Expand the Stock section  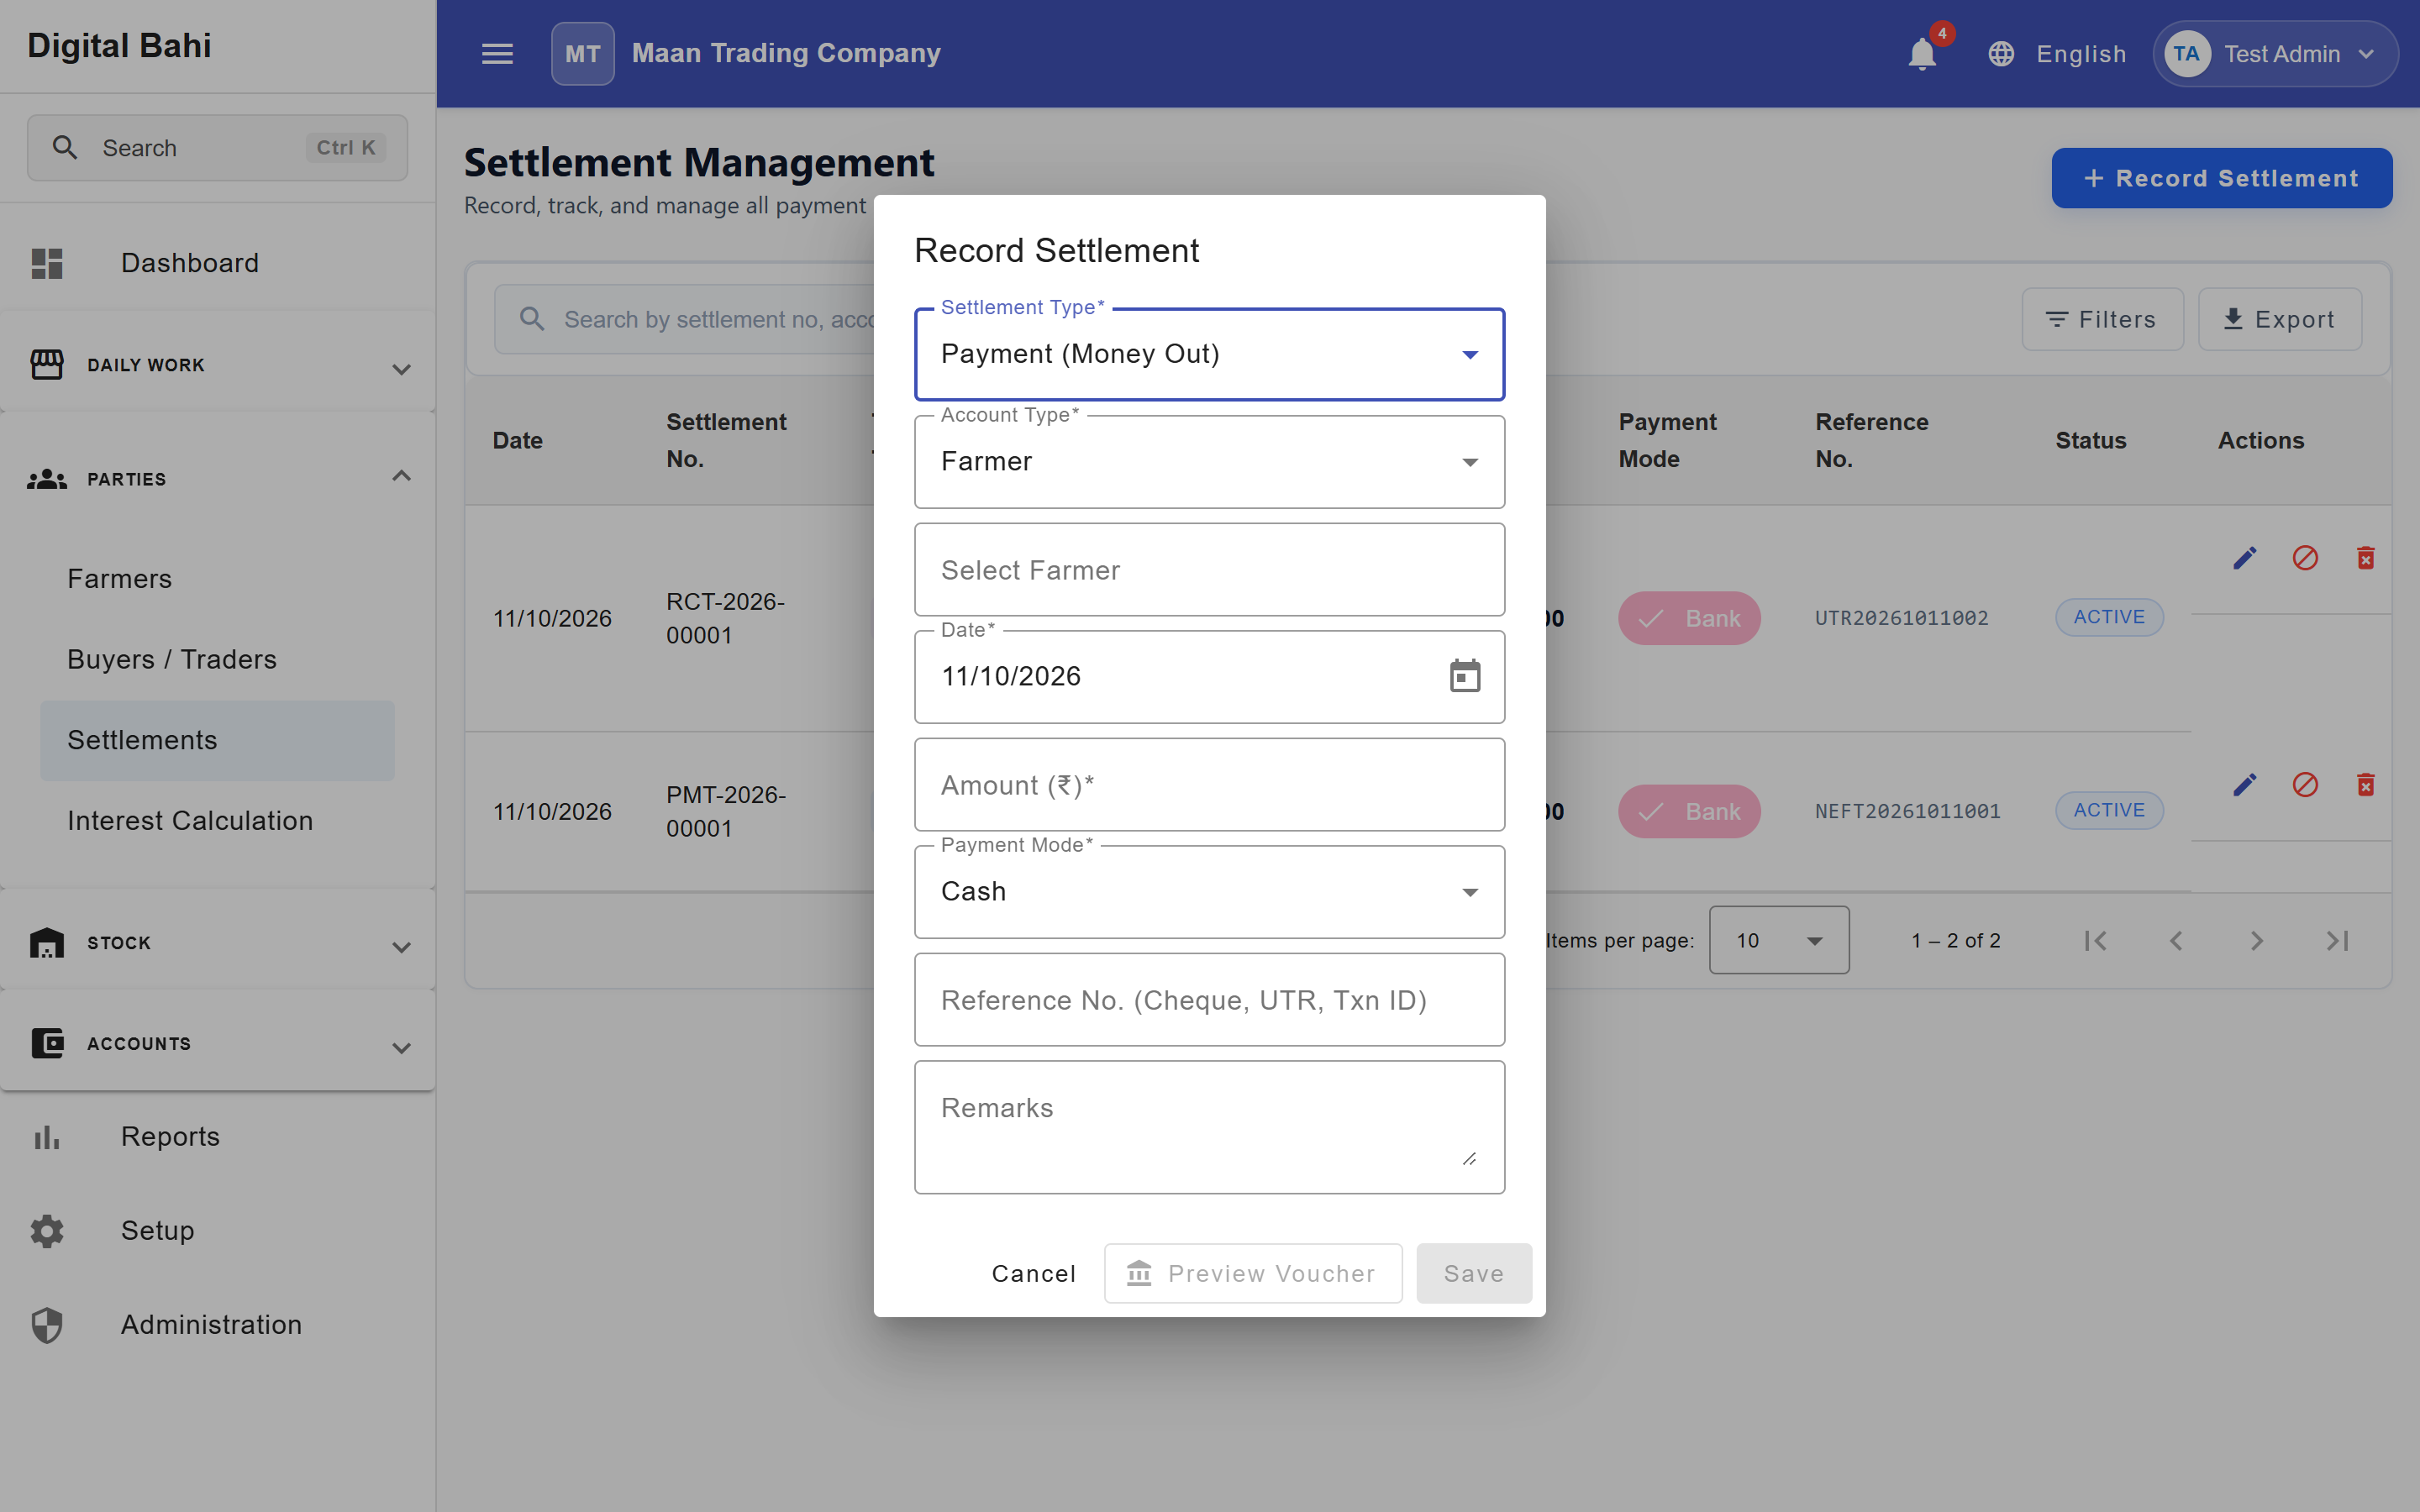[218, 943]
